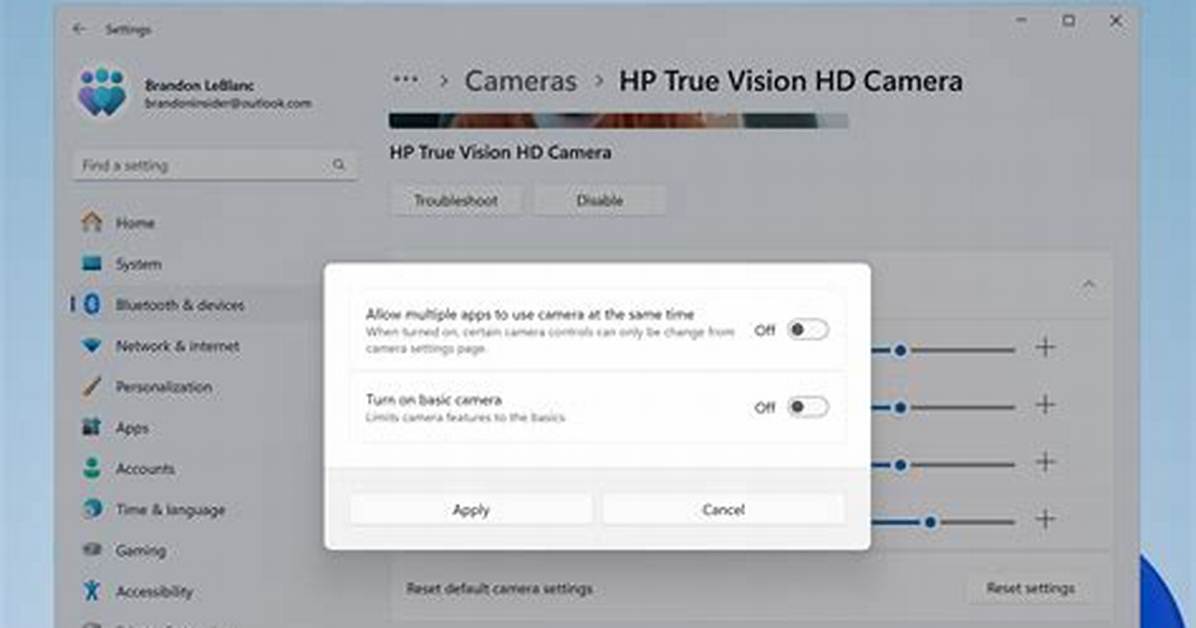Click Apply in the dialog
Screen dimensions: 1196x628
point(471,510)
